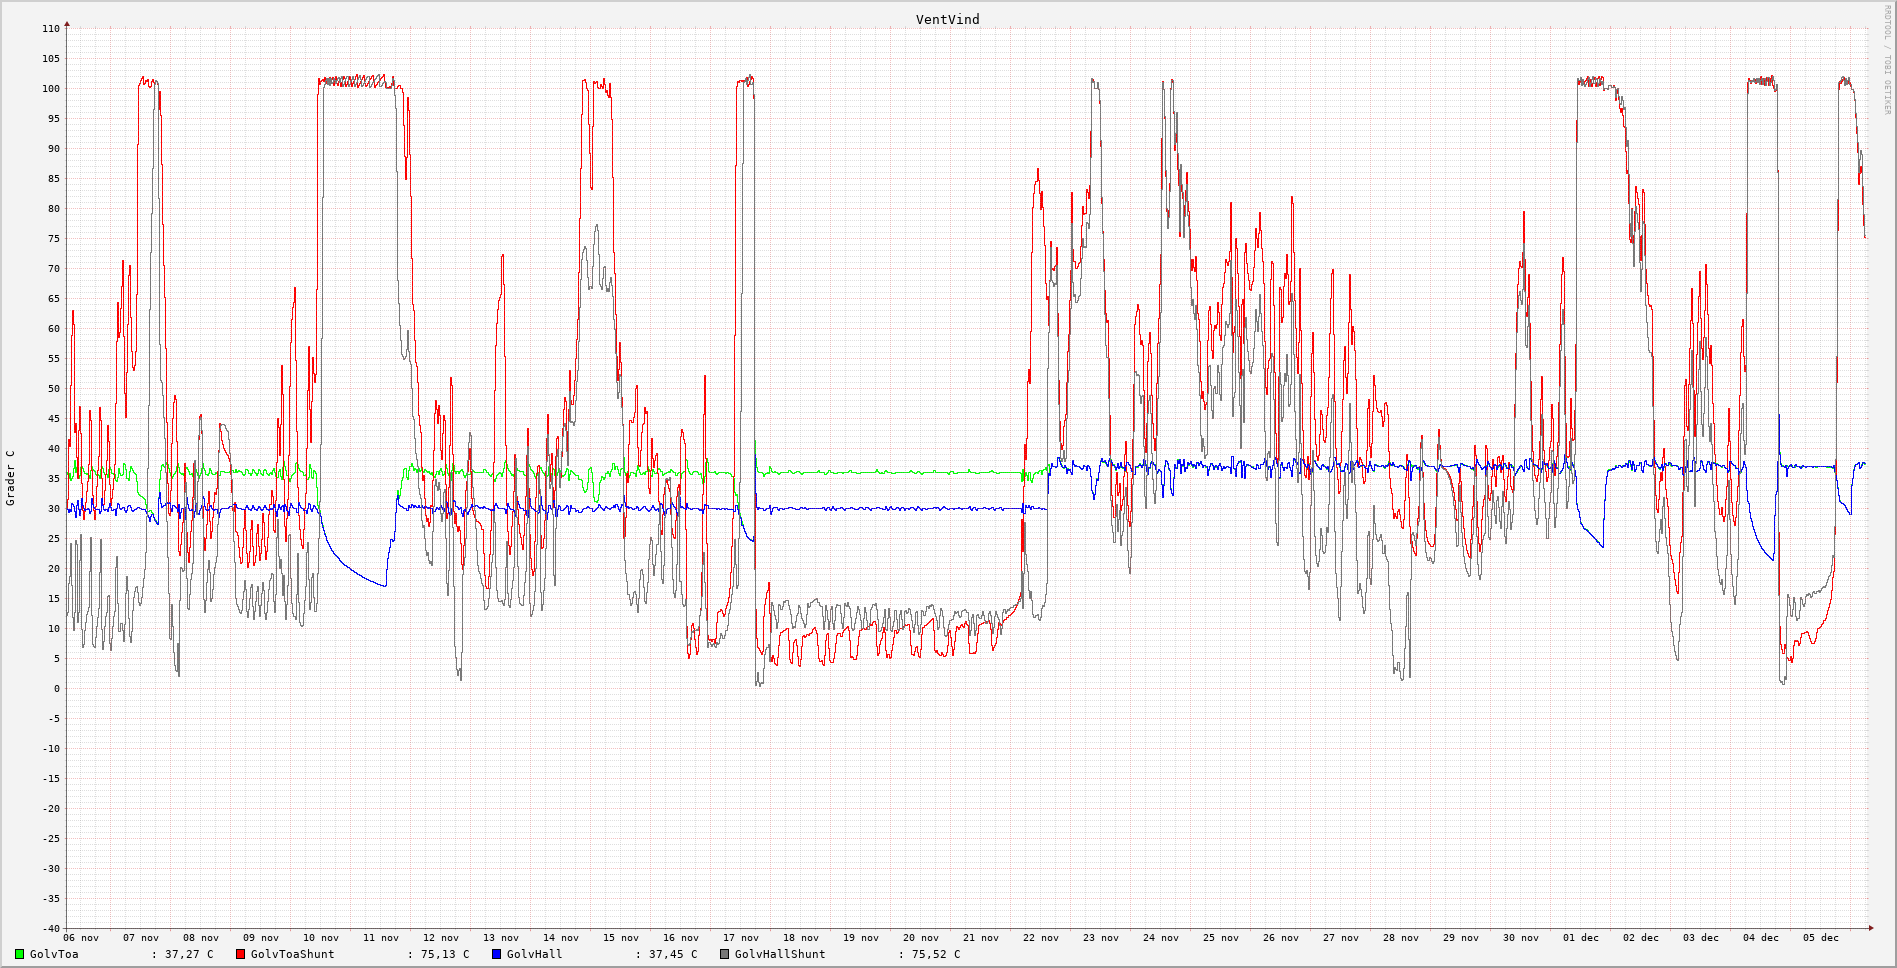Click the 06 nov date label
1897x968 pixels.
coord(81,938)
